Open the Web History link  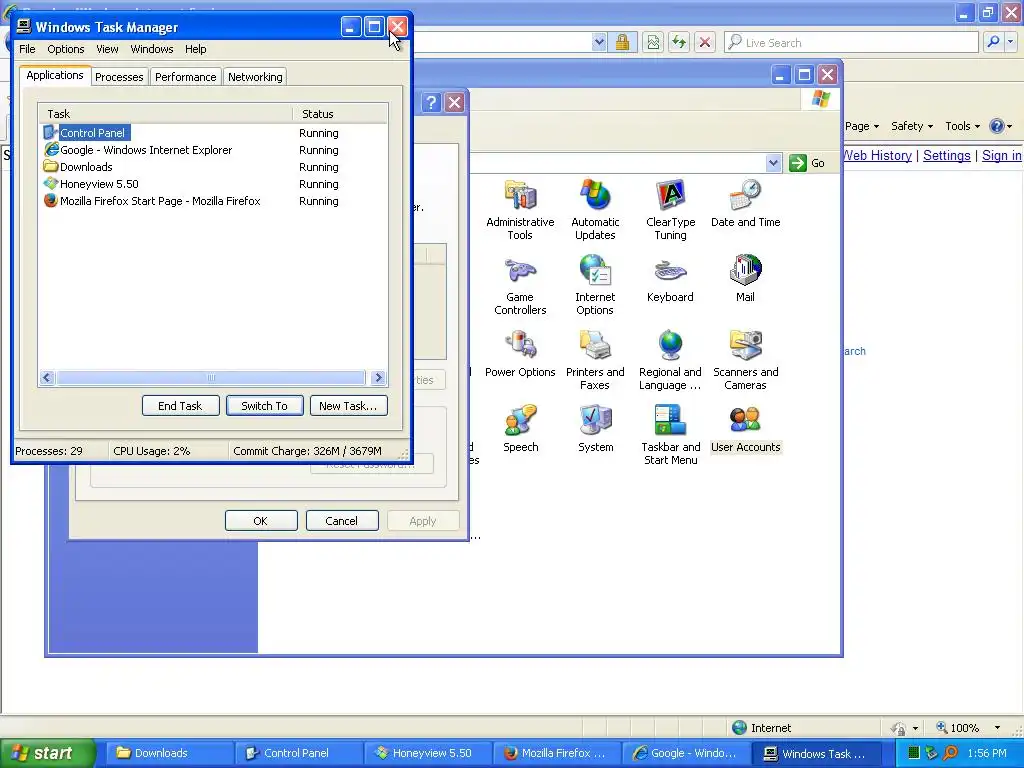tap(877, 155)
